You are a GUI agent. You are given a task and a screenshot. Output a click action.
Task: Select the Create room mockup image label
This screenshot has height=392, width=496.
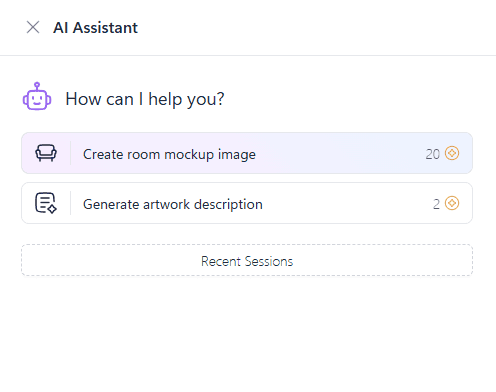(169, 154)
